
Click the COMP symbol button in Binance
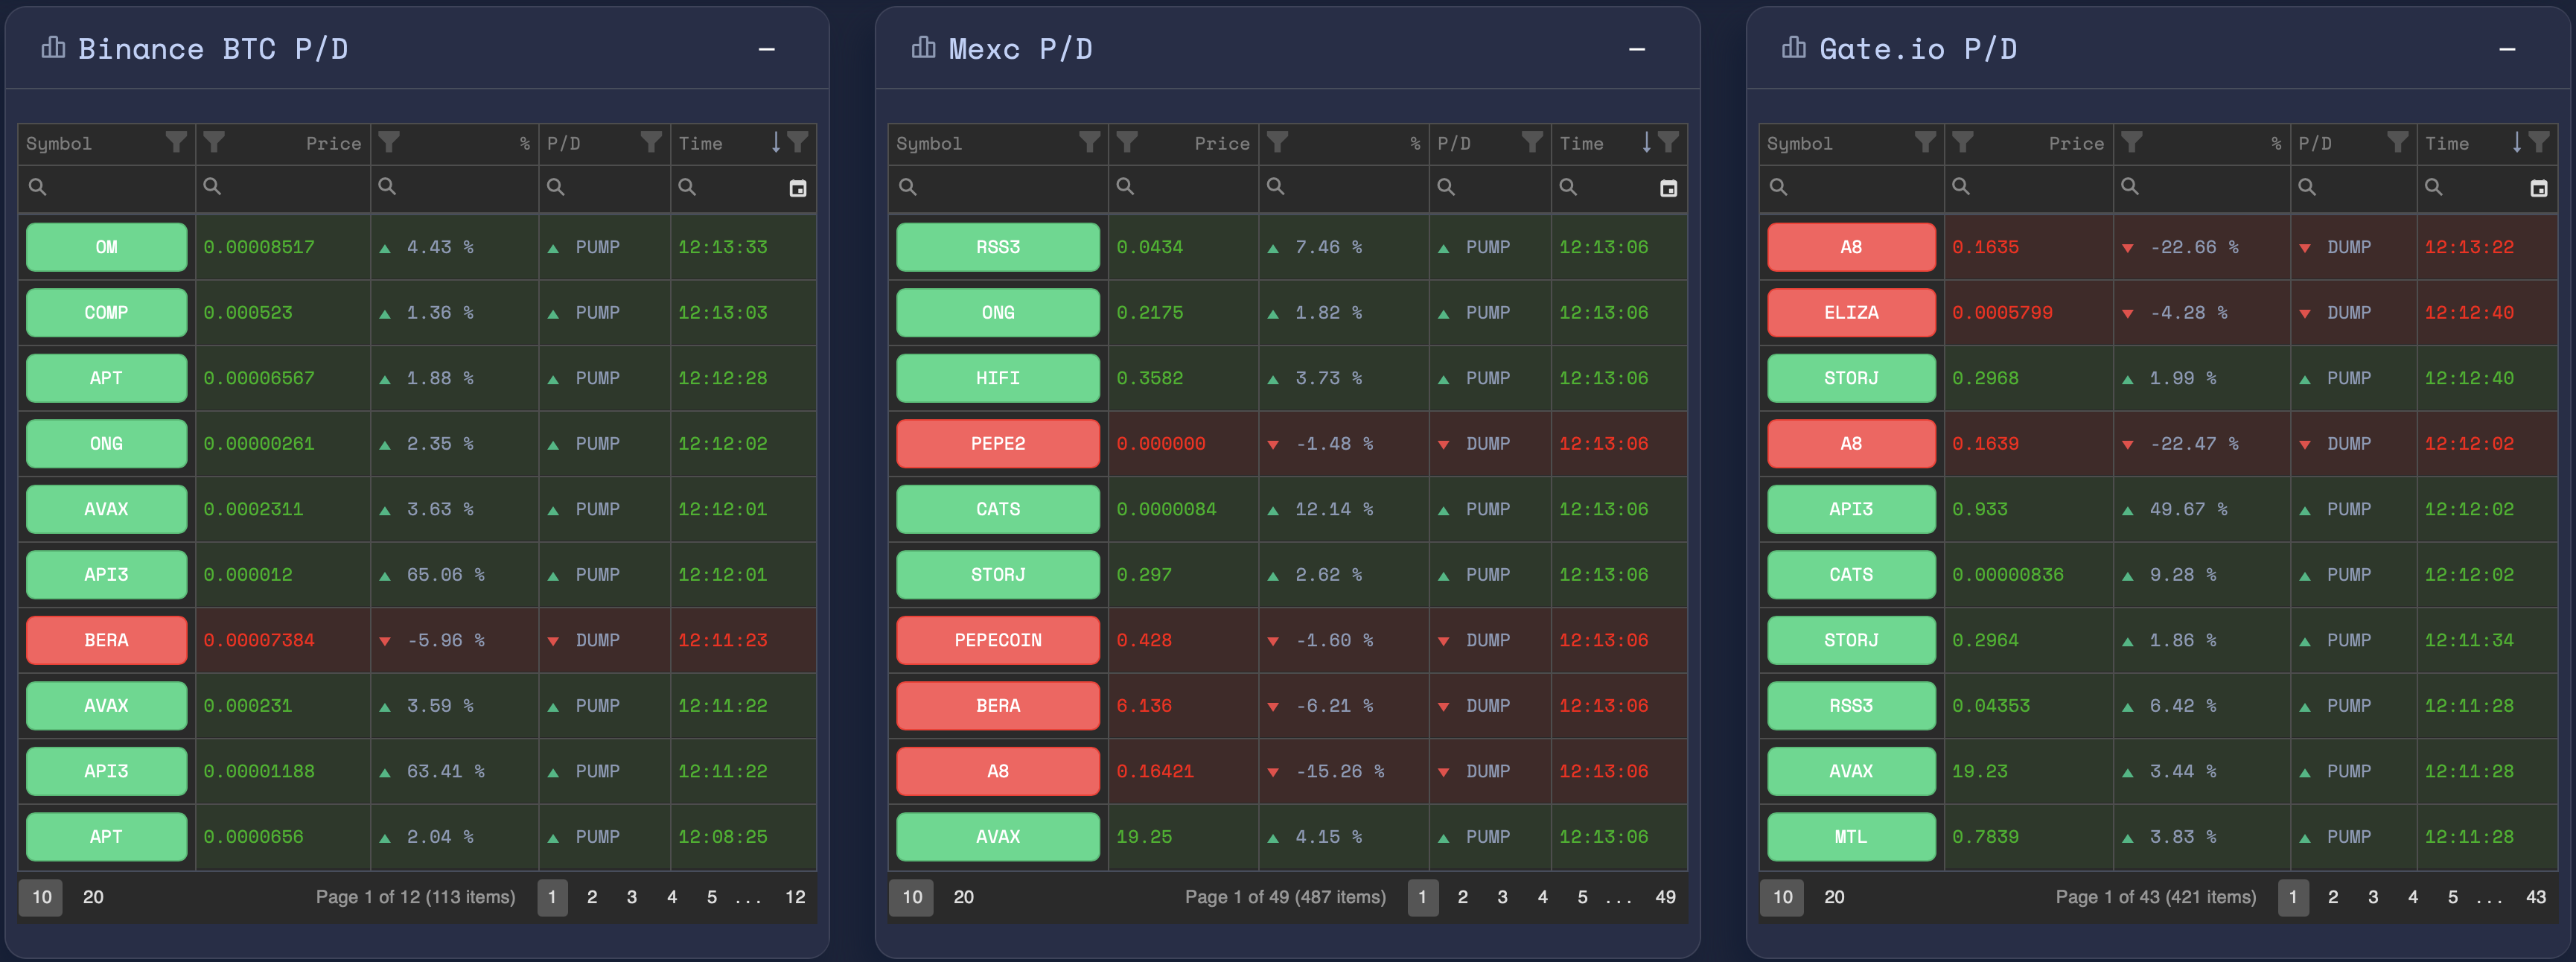coord(106,312)
